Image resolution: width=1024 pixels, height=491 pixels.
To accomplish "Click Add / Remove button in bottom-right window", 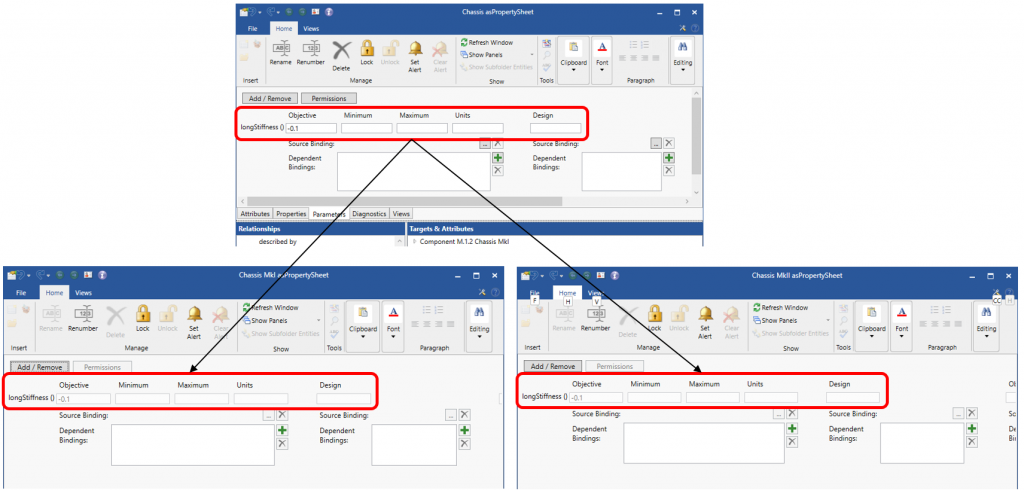I will tap(550, 367).
